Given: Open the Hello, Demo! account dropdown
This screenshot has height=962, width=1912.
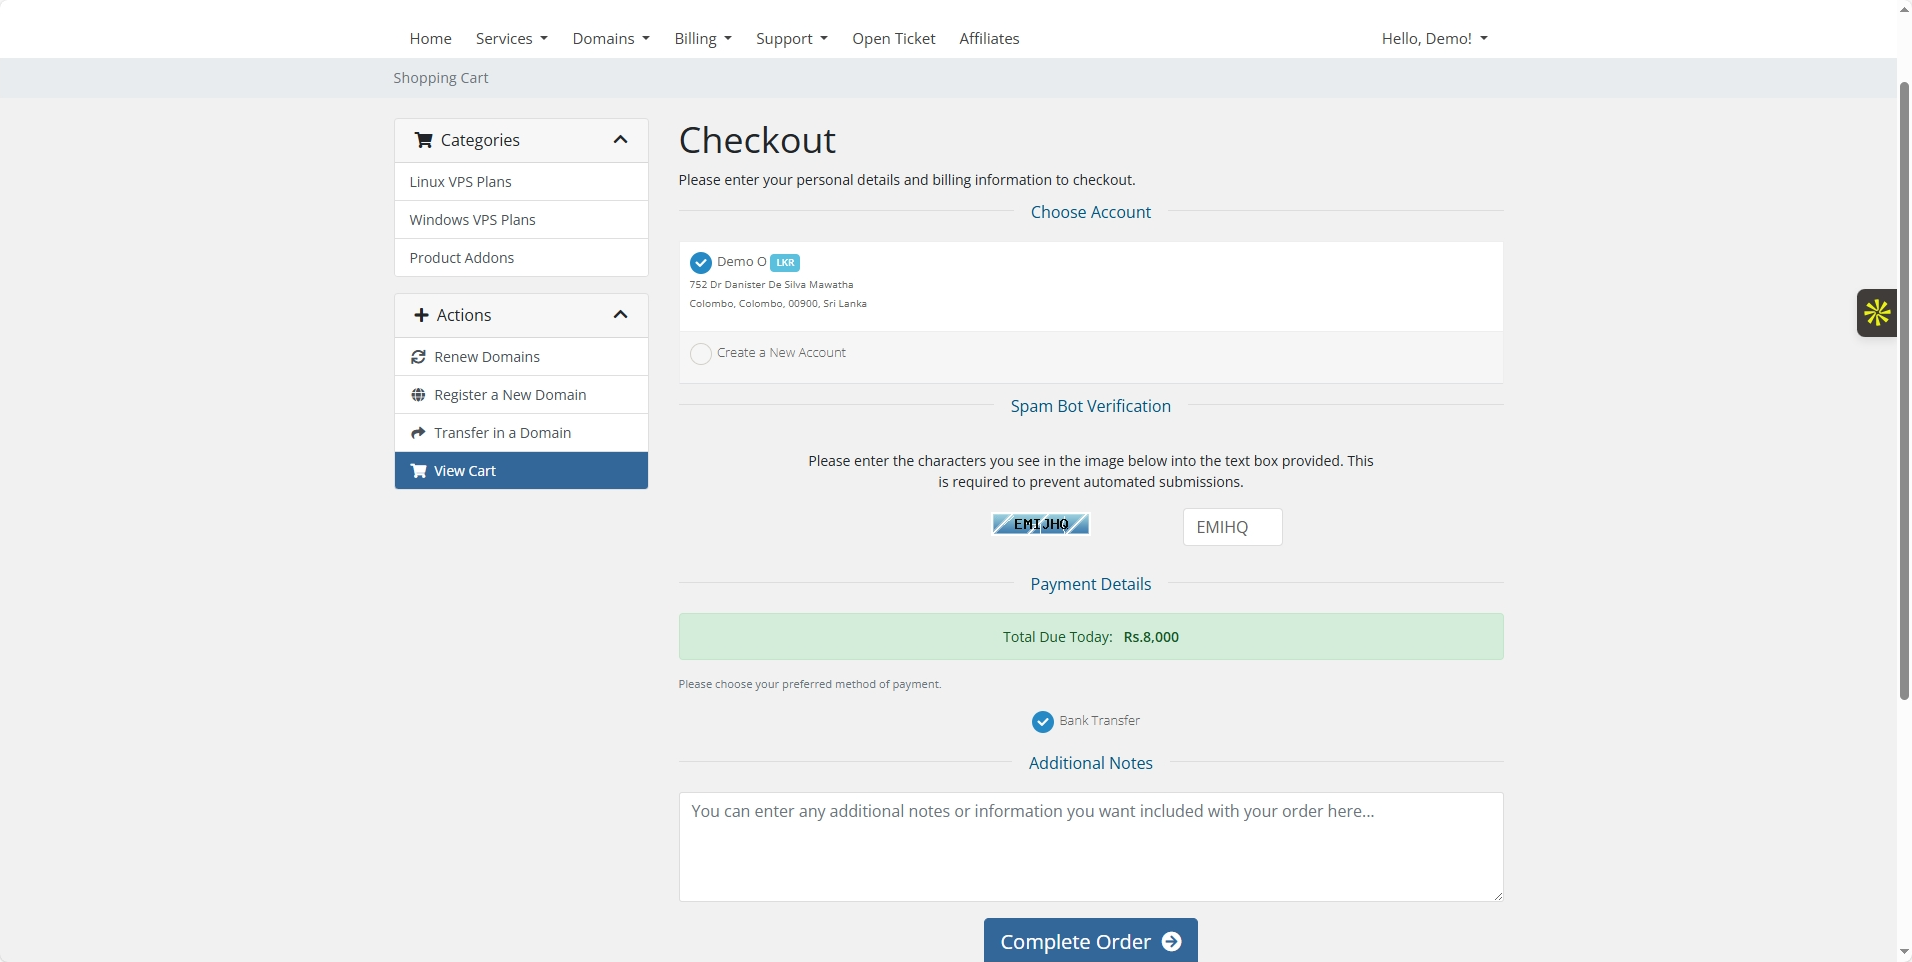Looking at the screenshot, I should (x=1434, y=38).
